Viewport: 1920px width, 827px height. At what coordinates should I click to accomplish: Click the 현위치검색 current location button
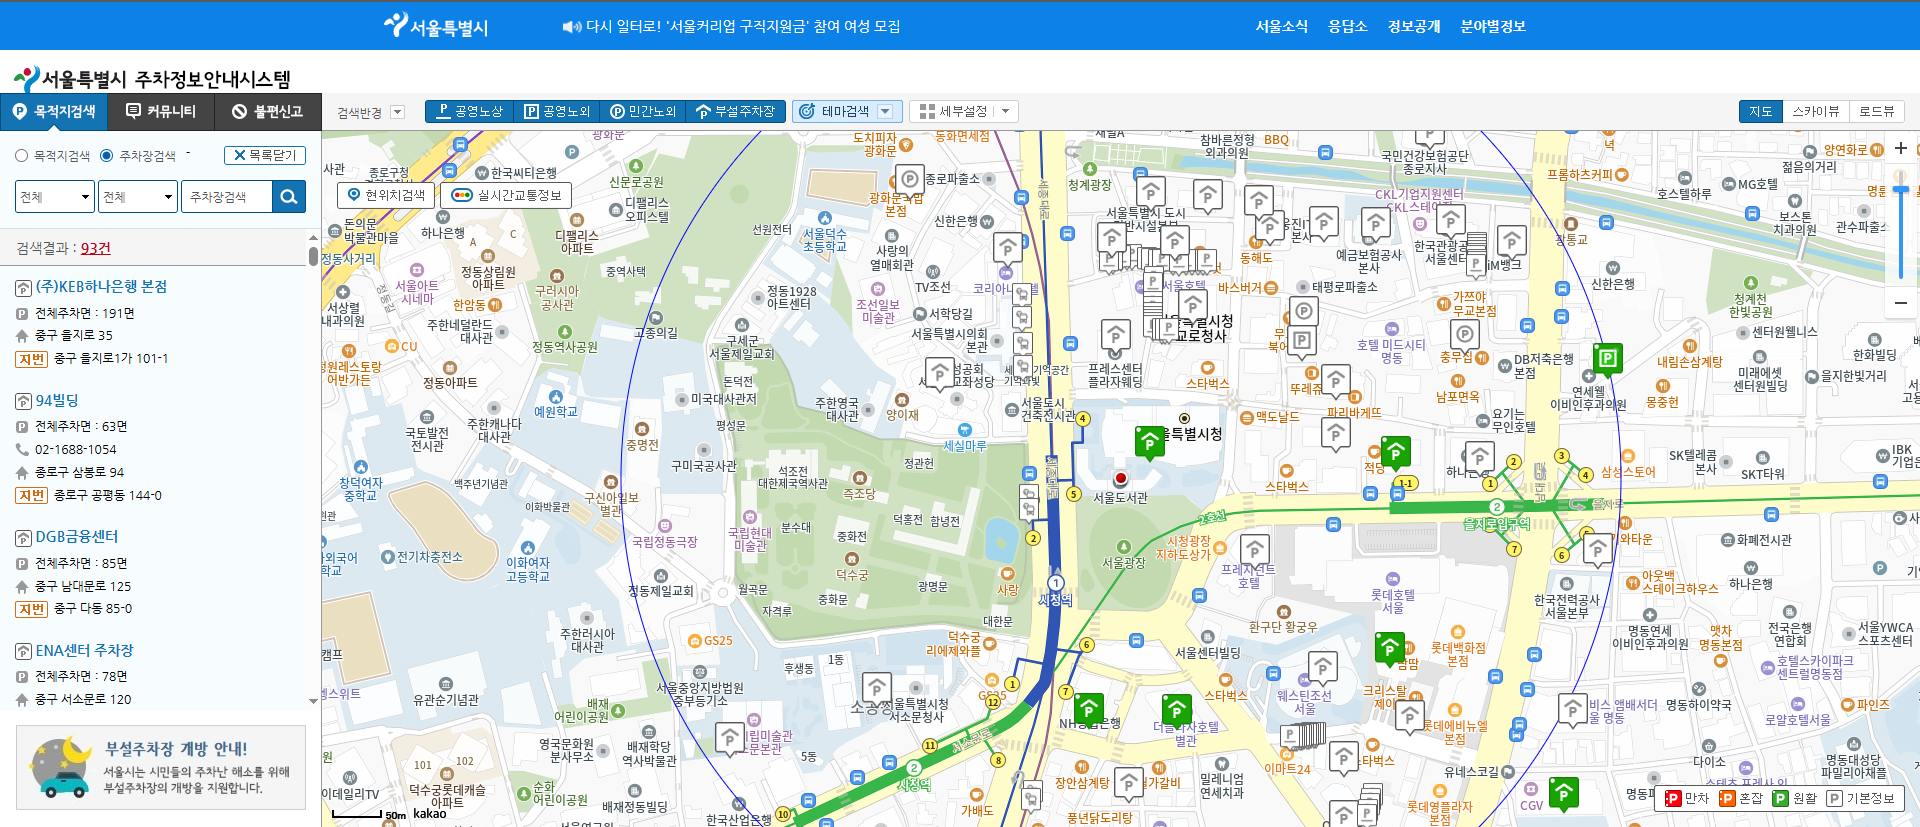click(x=386, y=195)
